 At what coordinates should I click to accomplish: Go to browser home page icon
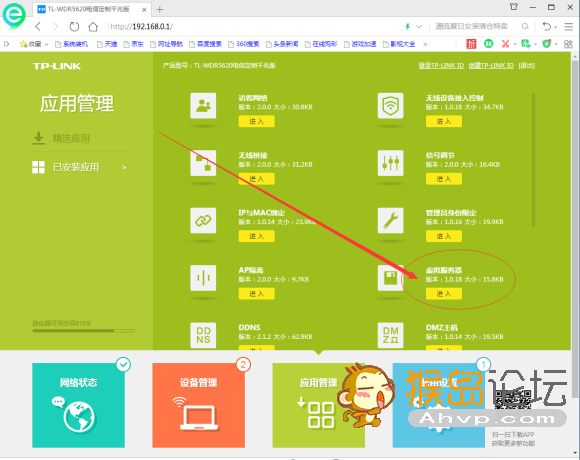tap(93, 27)
